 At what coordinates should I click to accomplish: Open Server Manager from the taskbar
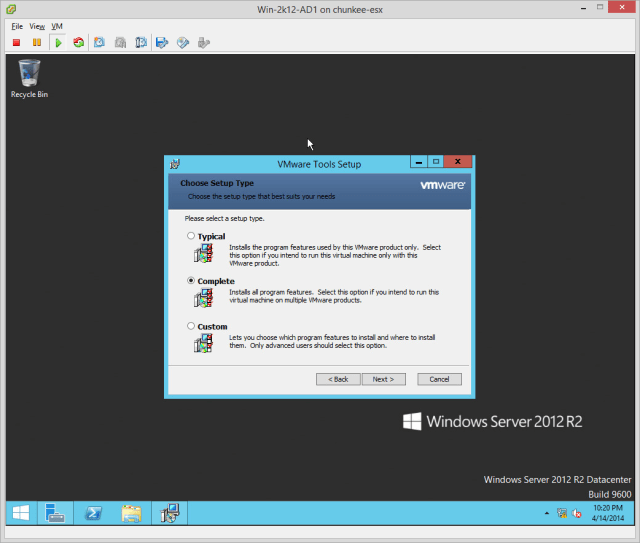(55, 513)
